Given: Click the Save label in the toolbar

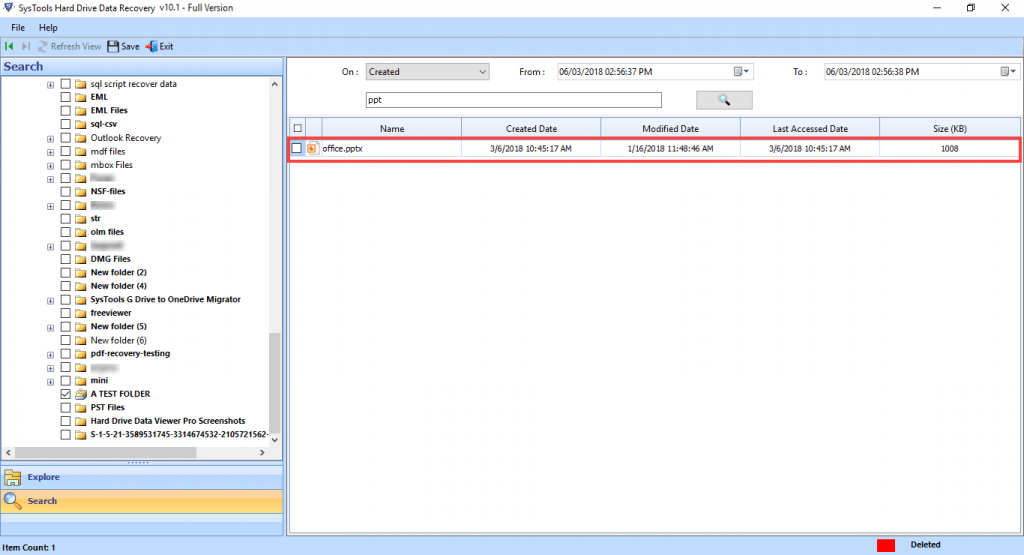Looking at the screenshot, I should 130,46.
